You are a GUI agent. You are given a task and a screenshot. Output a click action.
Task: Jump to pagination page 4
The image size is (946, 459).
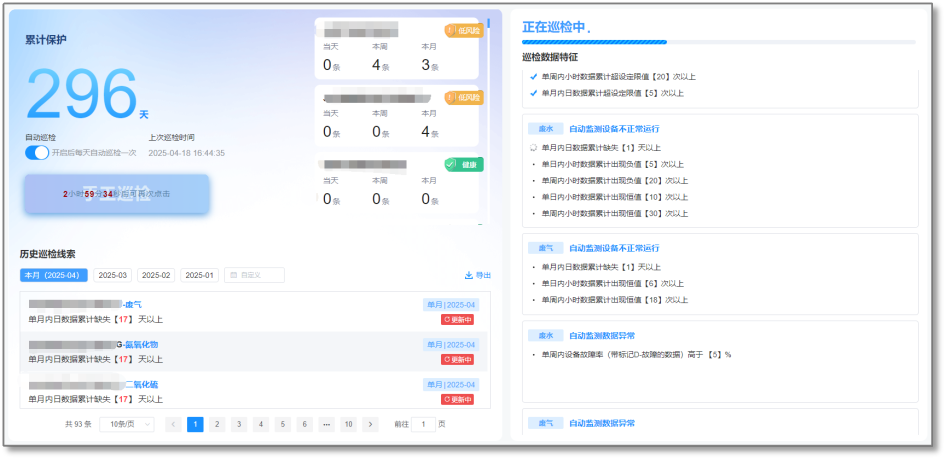click(261, 424)
